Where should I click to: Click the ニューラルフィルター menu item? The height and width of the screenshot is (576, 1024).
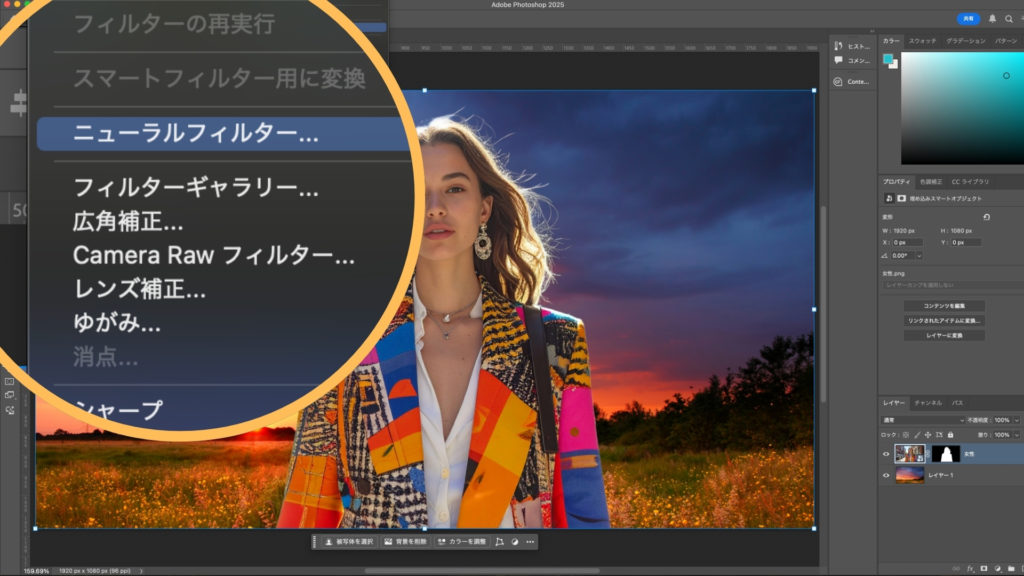point(196,134)
